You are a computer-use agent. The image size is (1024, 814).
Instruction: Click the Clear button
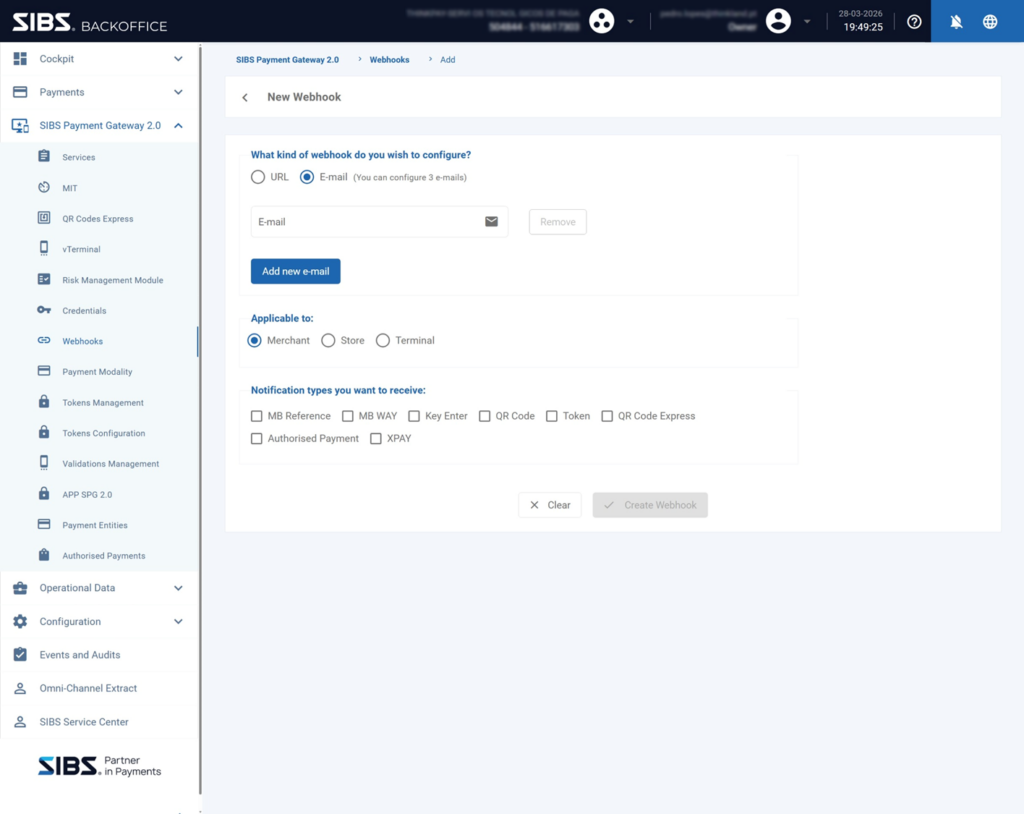click(x=550, y=505)
